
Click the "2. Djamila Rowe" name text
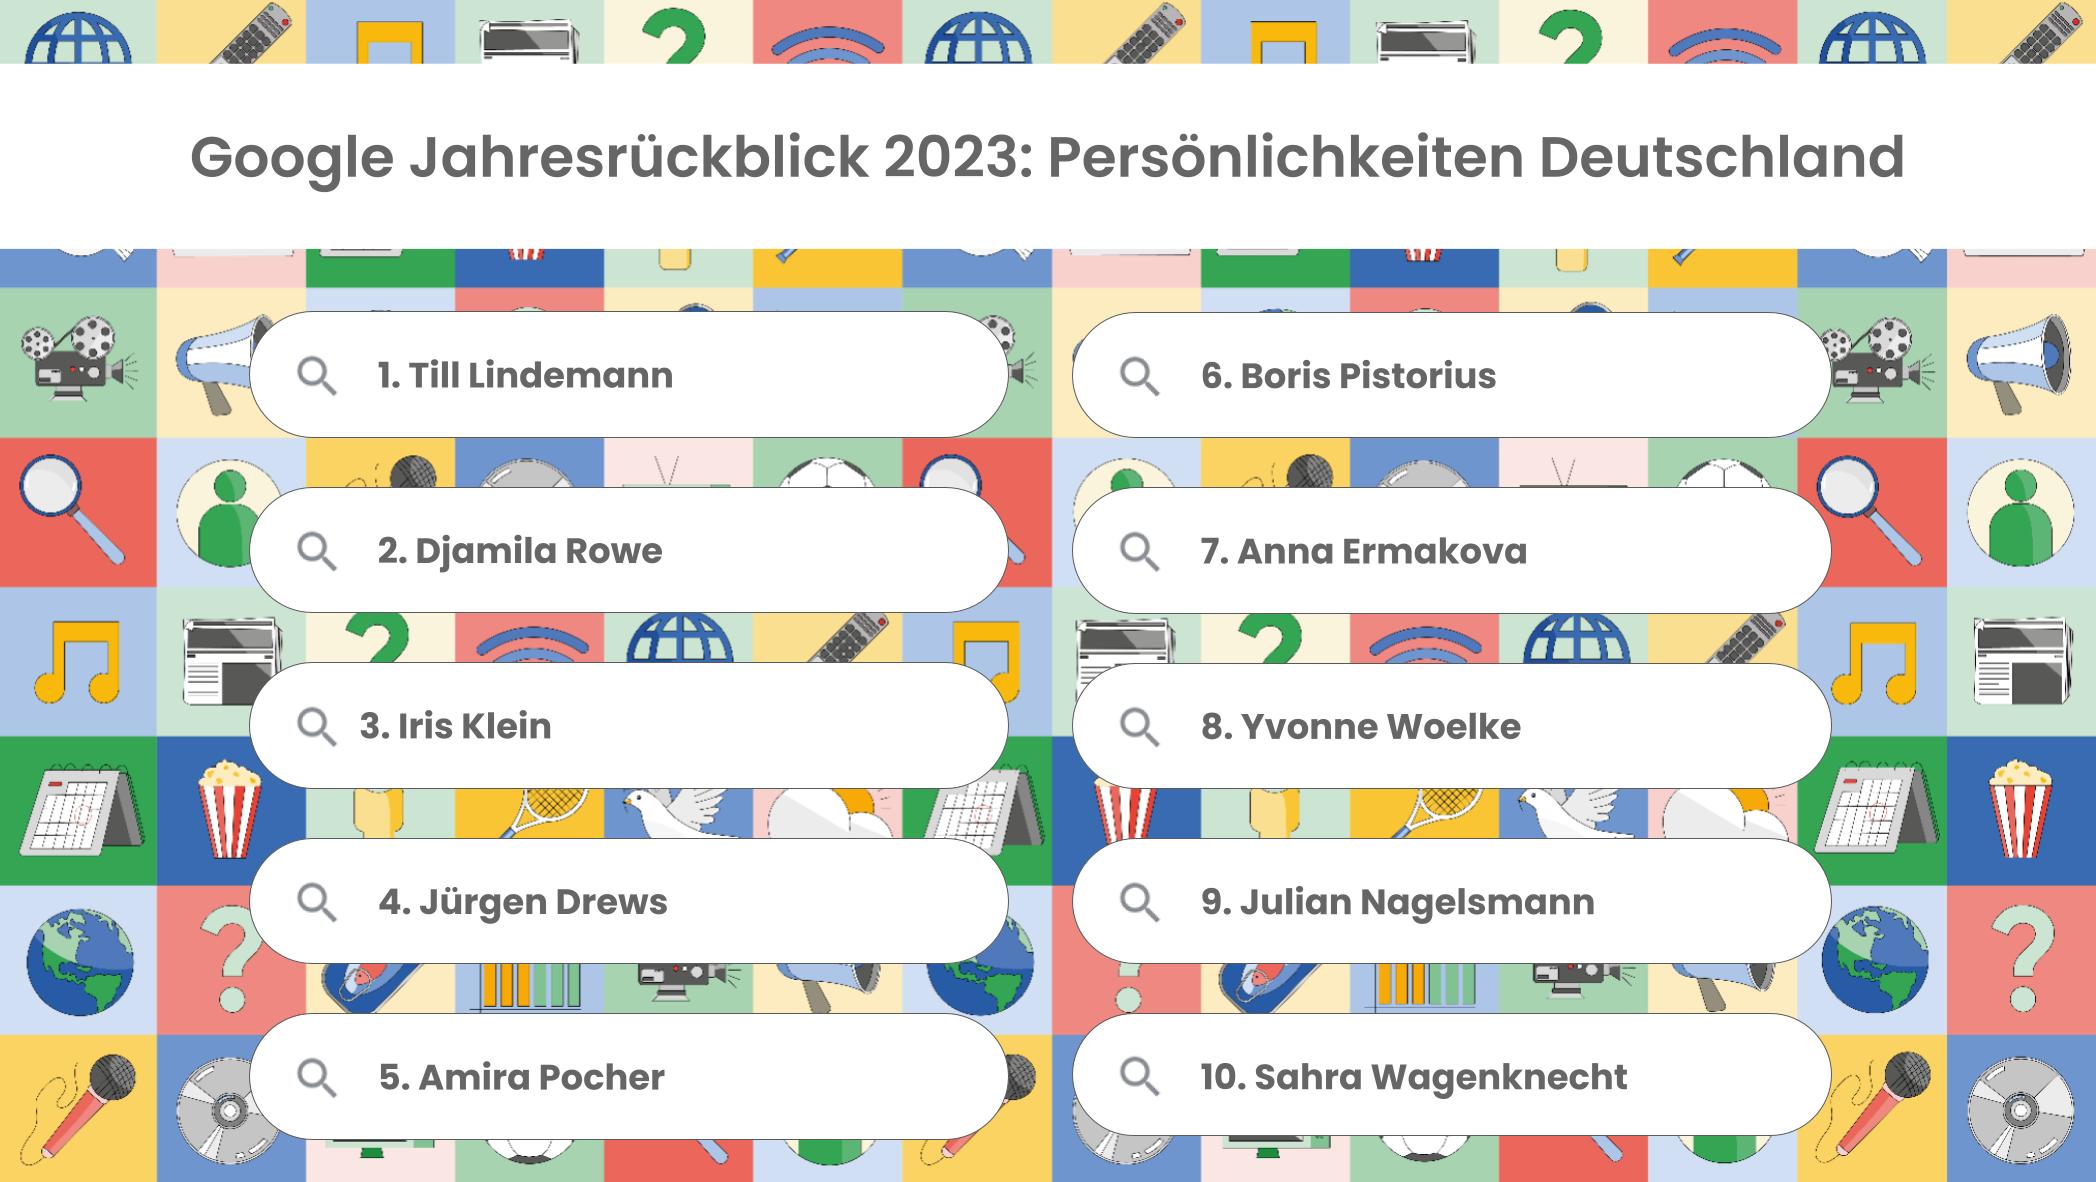[520, 551]
